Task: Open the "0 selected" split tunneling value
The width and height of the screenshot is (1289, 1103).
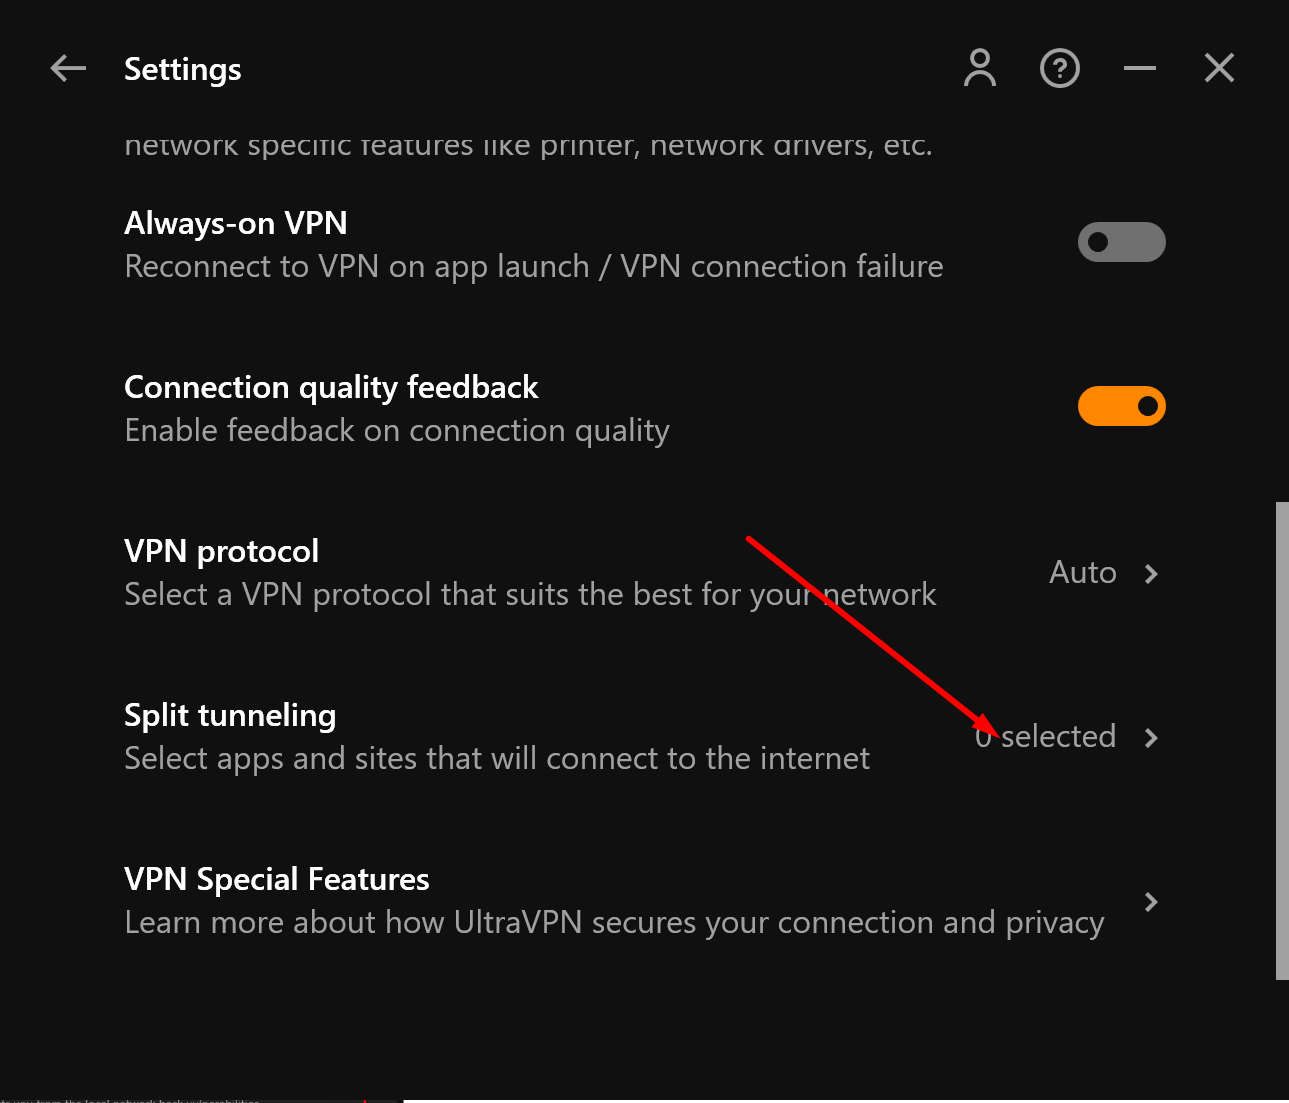Action: coord(1045,736)
